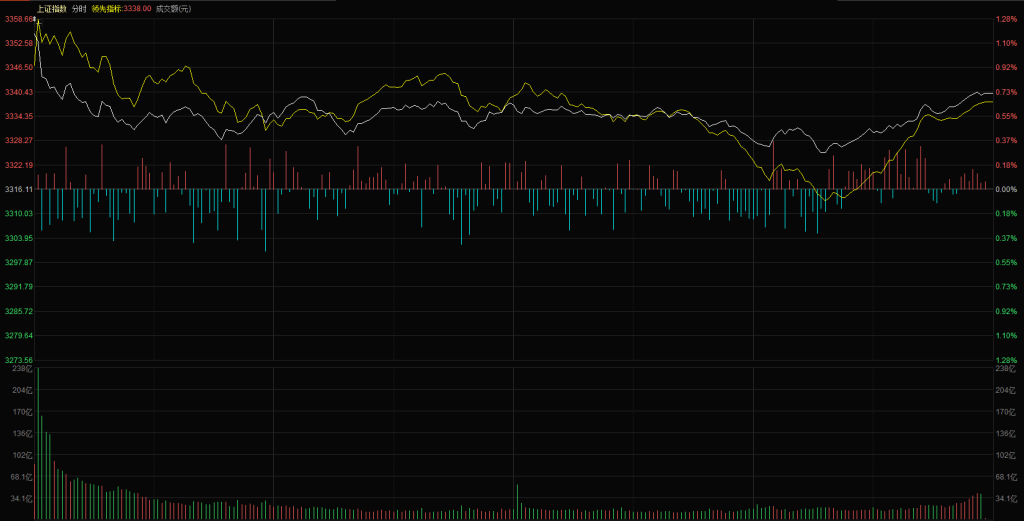The image size is (1024, 521).
Task: Click the 3303.95 price axis label
Action: pos(18,238)
